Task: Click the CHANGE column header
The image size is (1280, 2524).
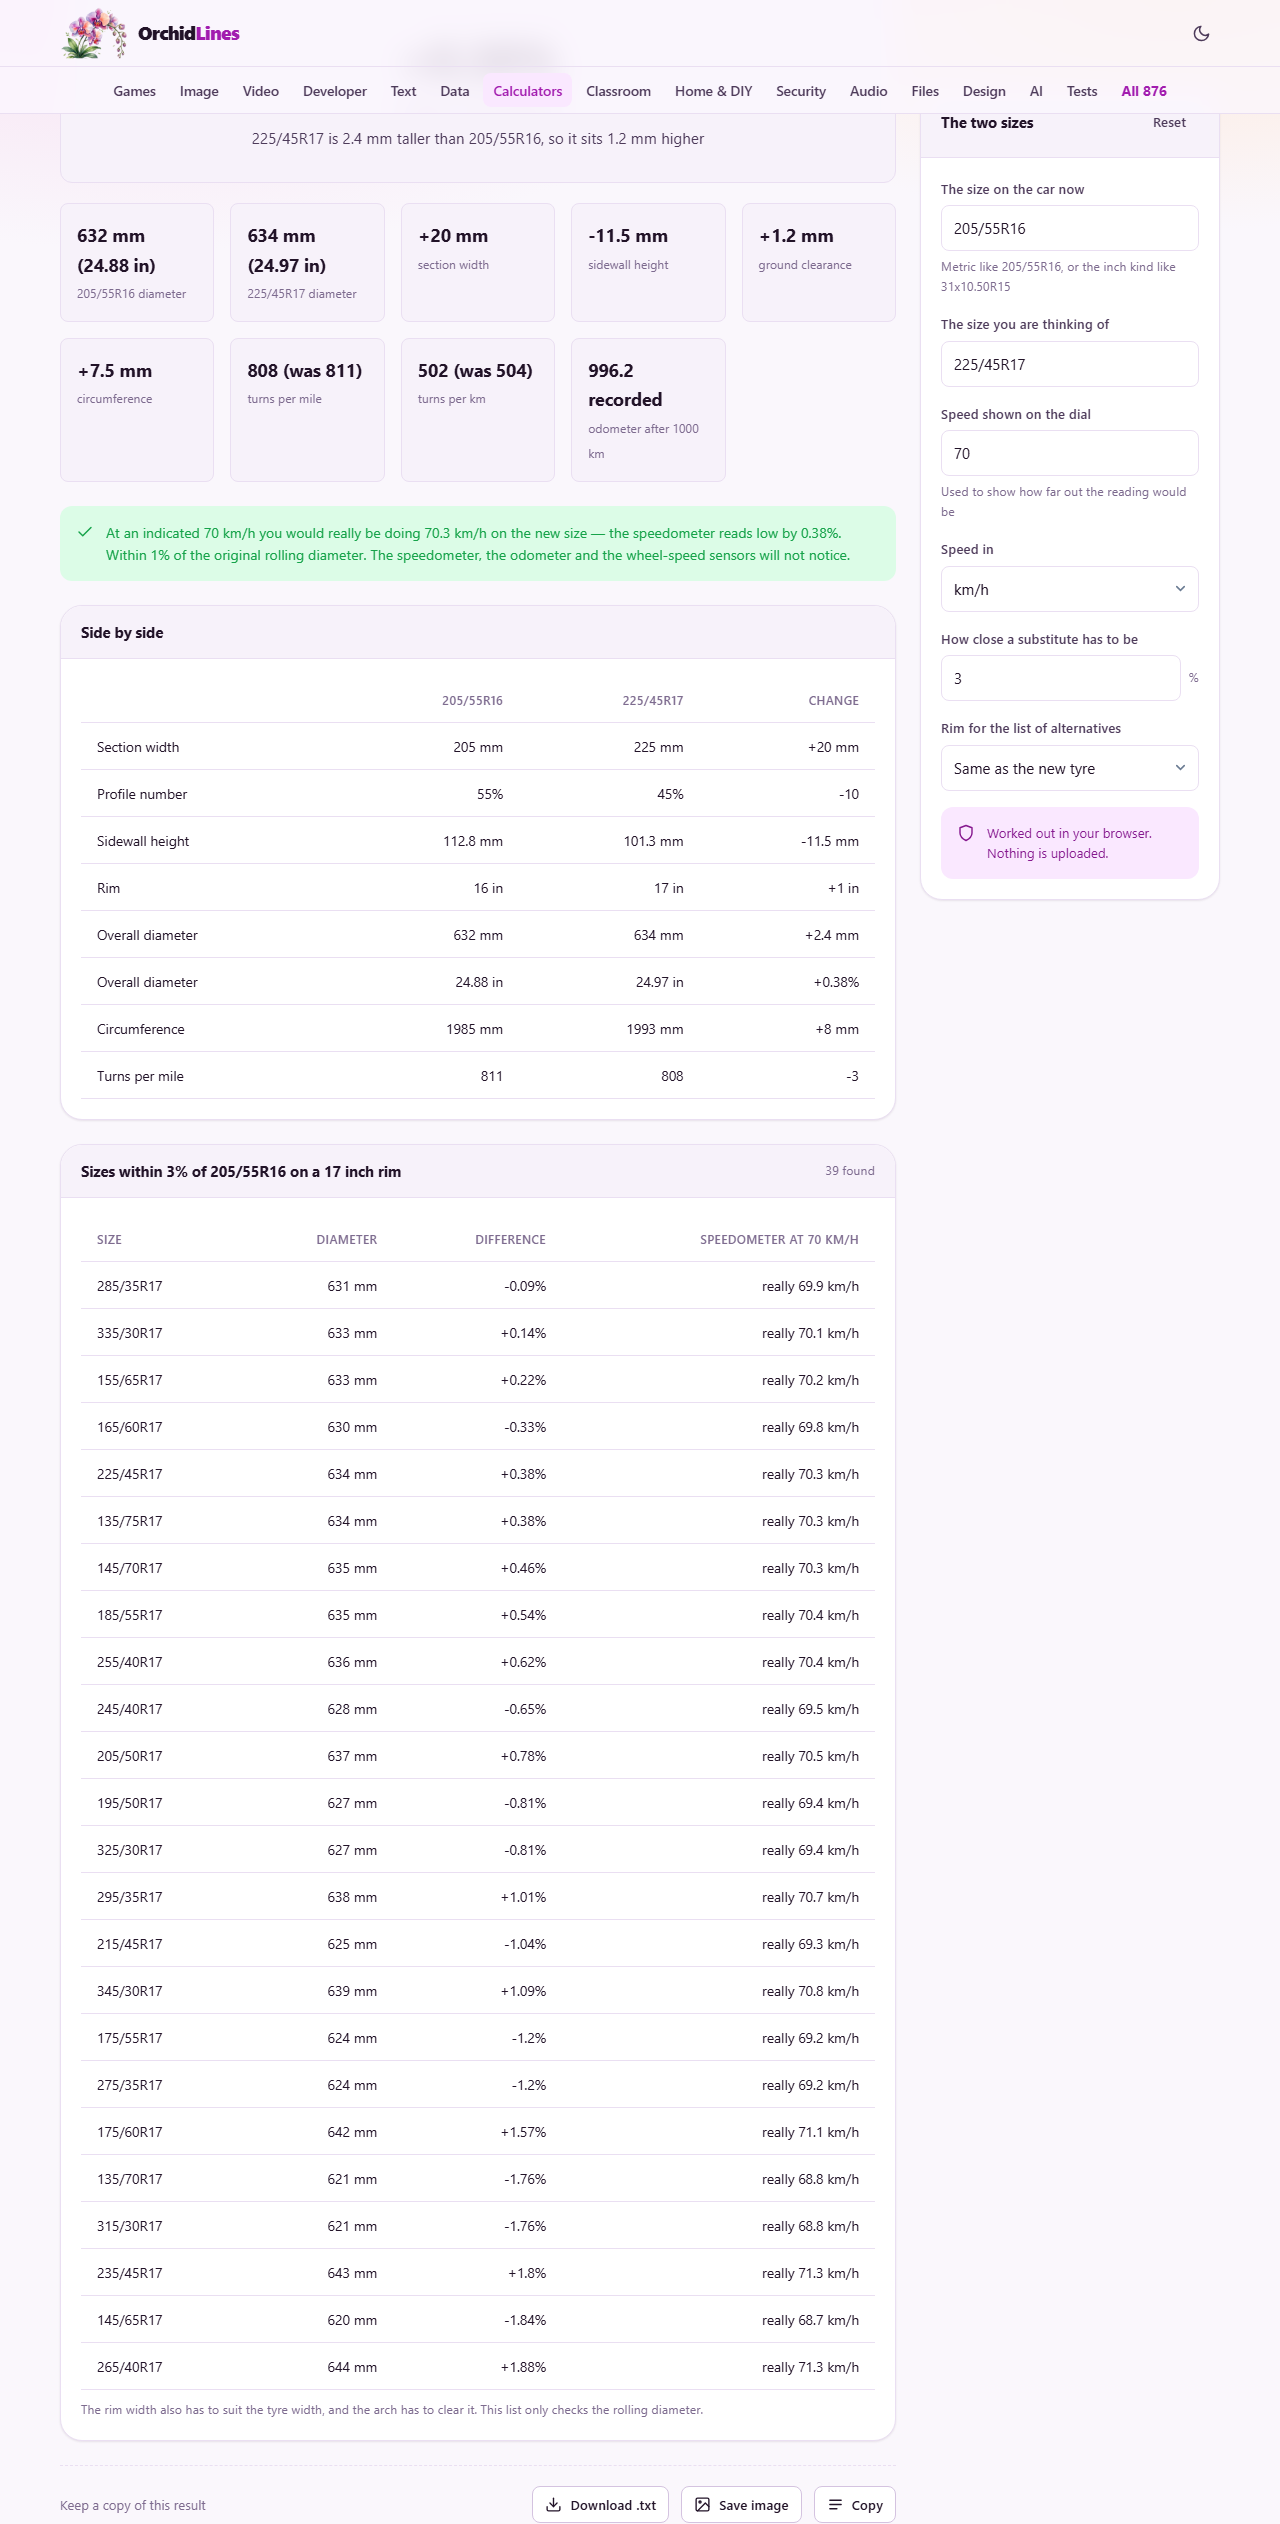Action: click(833, 701)
